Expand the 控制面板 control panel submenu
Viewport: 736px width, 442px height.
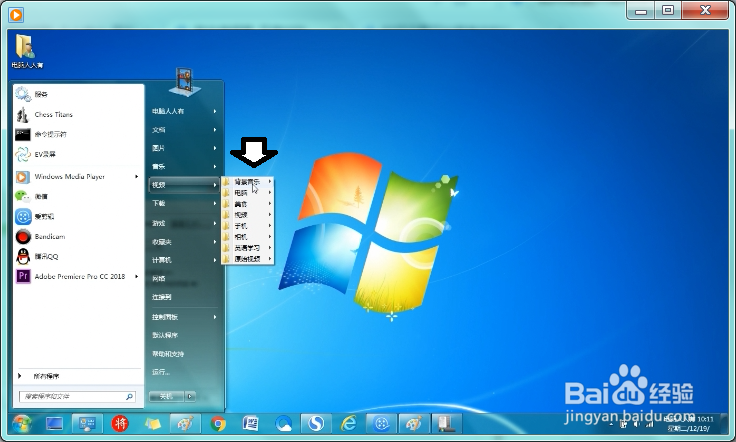pyautogui.click(x=184, y=317)
